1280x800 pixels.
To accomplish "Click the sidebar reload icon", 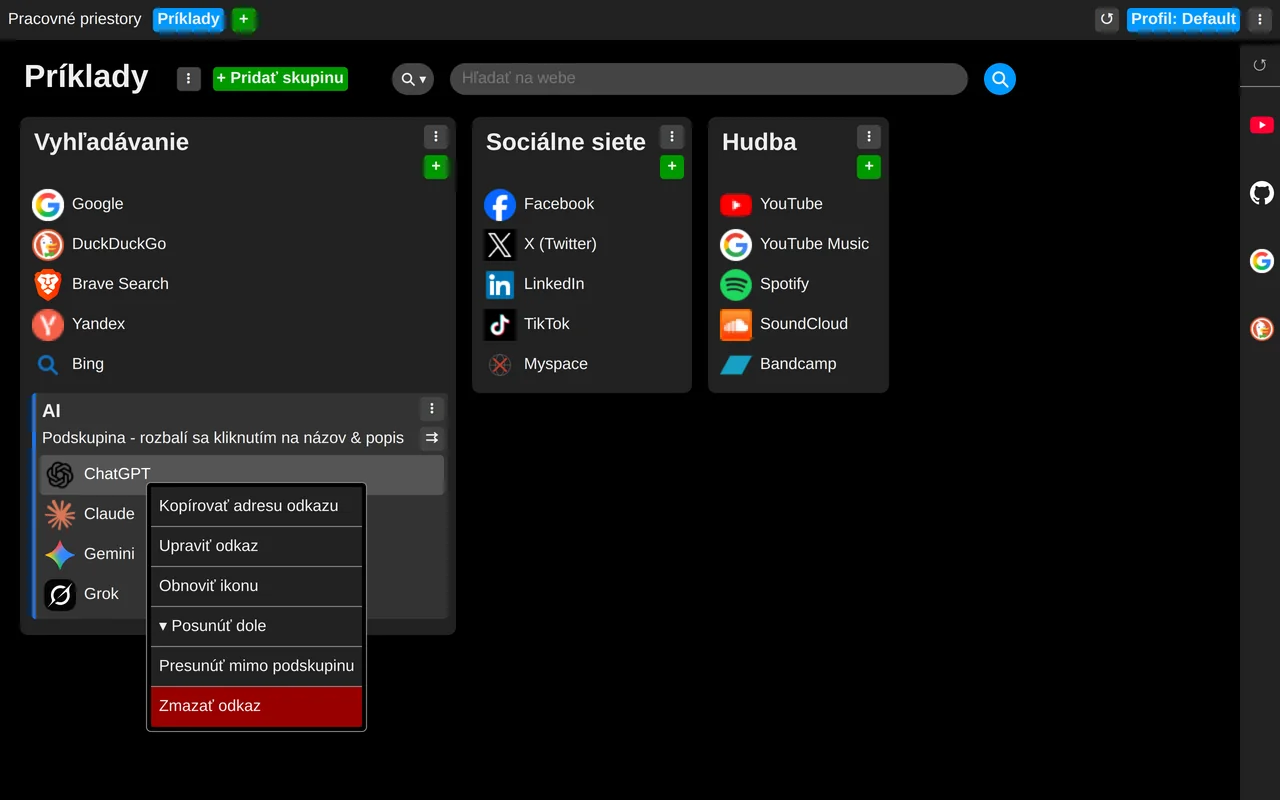I will tap(1260, 65).
